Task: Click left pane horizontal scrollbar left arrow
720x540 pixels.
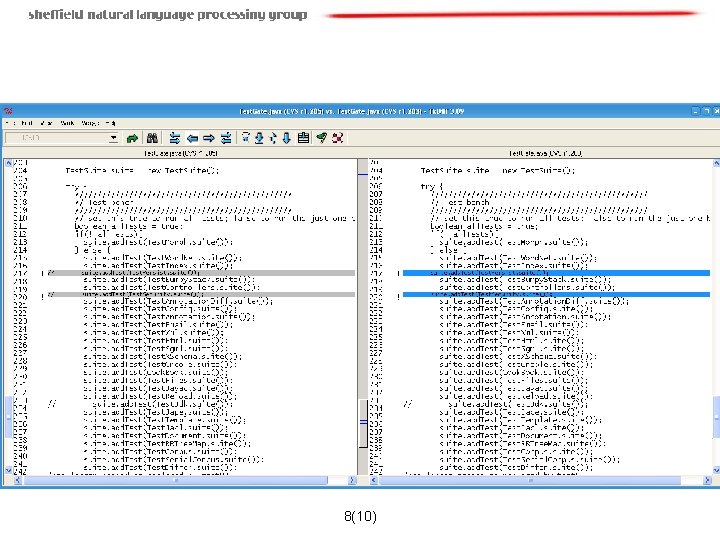Action: point(18,480)
